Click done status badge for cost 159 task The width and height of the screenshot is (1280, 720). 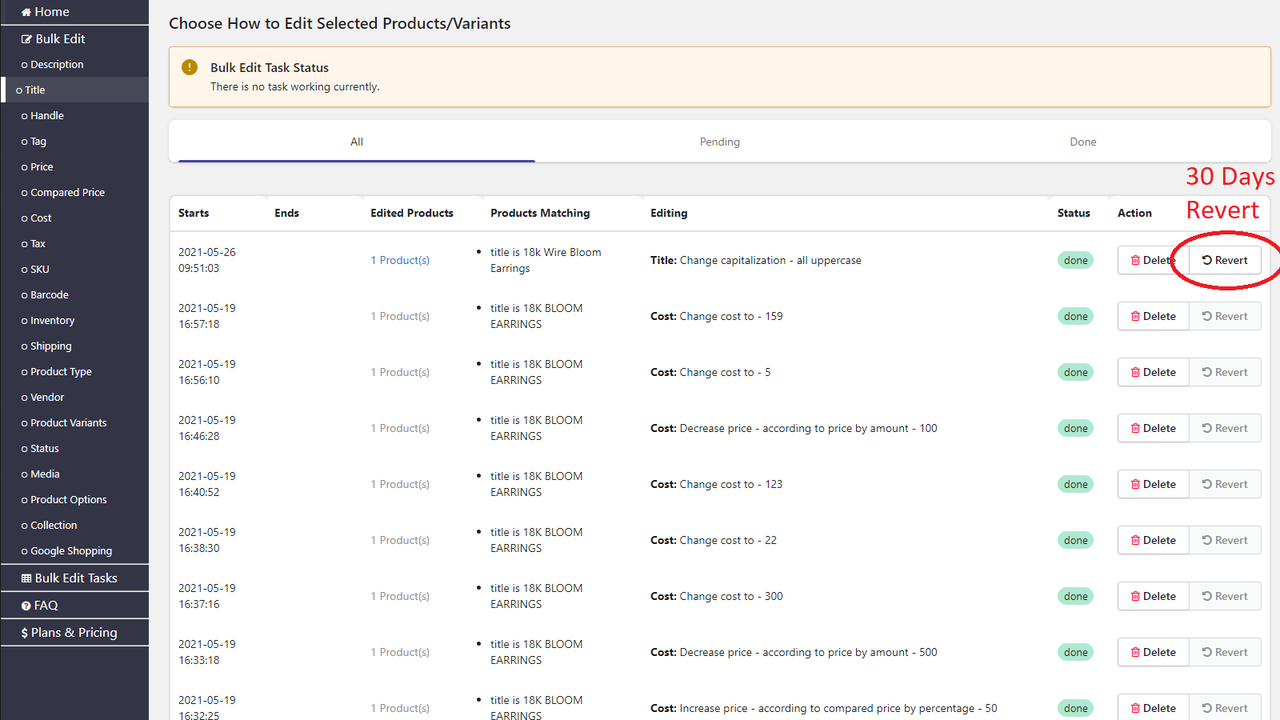1076,316
